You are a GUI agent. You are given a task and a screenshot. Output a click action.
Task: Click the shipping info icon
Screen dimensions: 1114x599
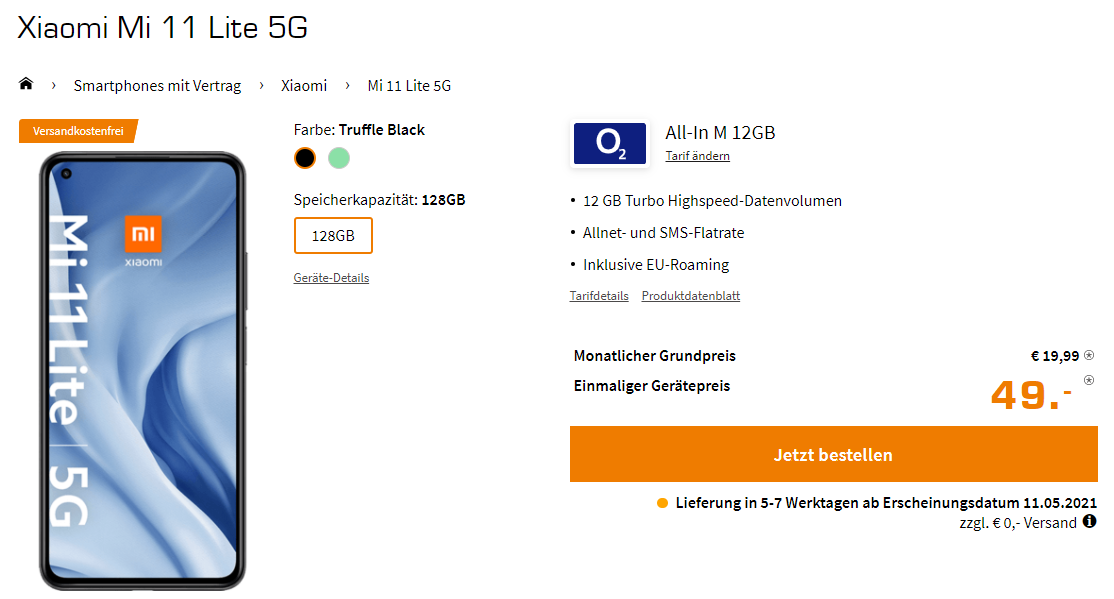[1090, 521]
